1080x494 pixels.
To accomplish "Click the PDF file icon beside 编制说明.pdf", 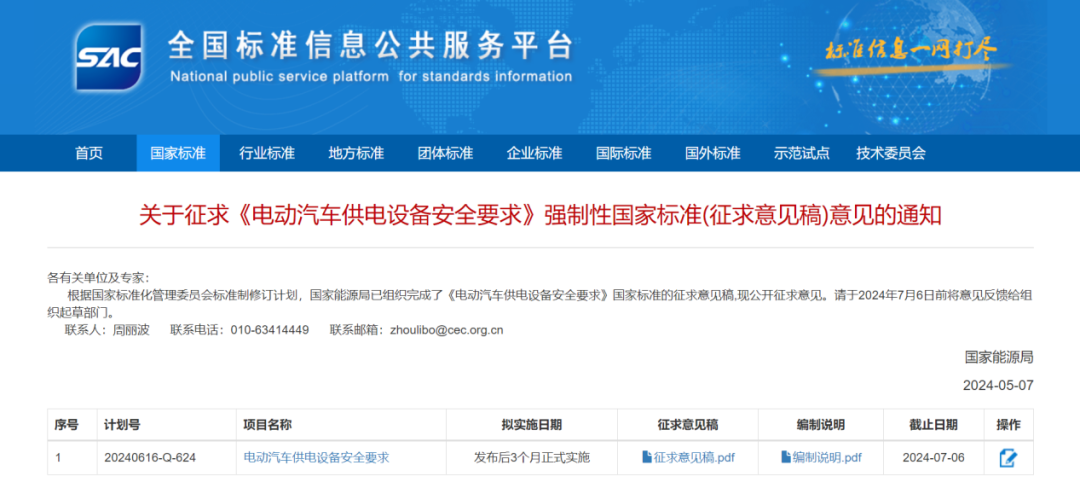I will point(786,457).
